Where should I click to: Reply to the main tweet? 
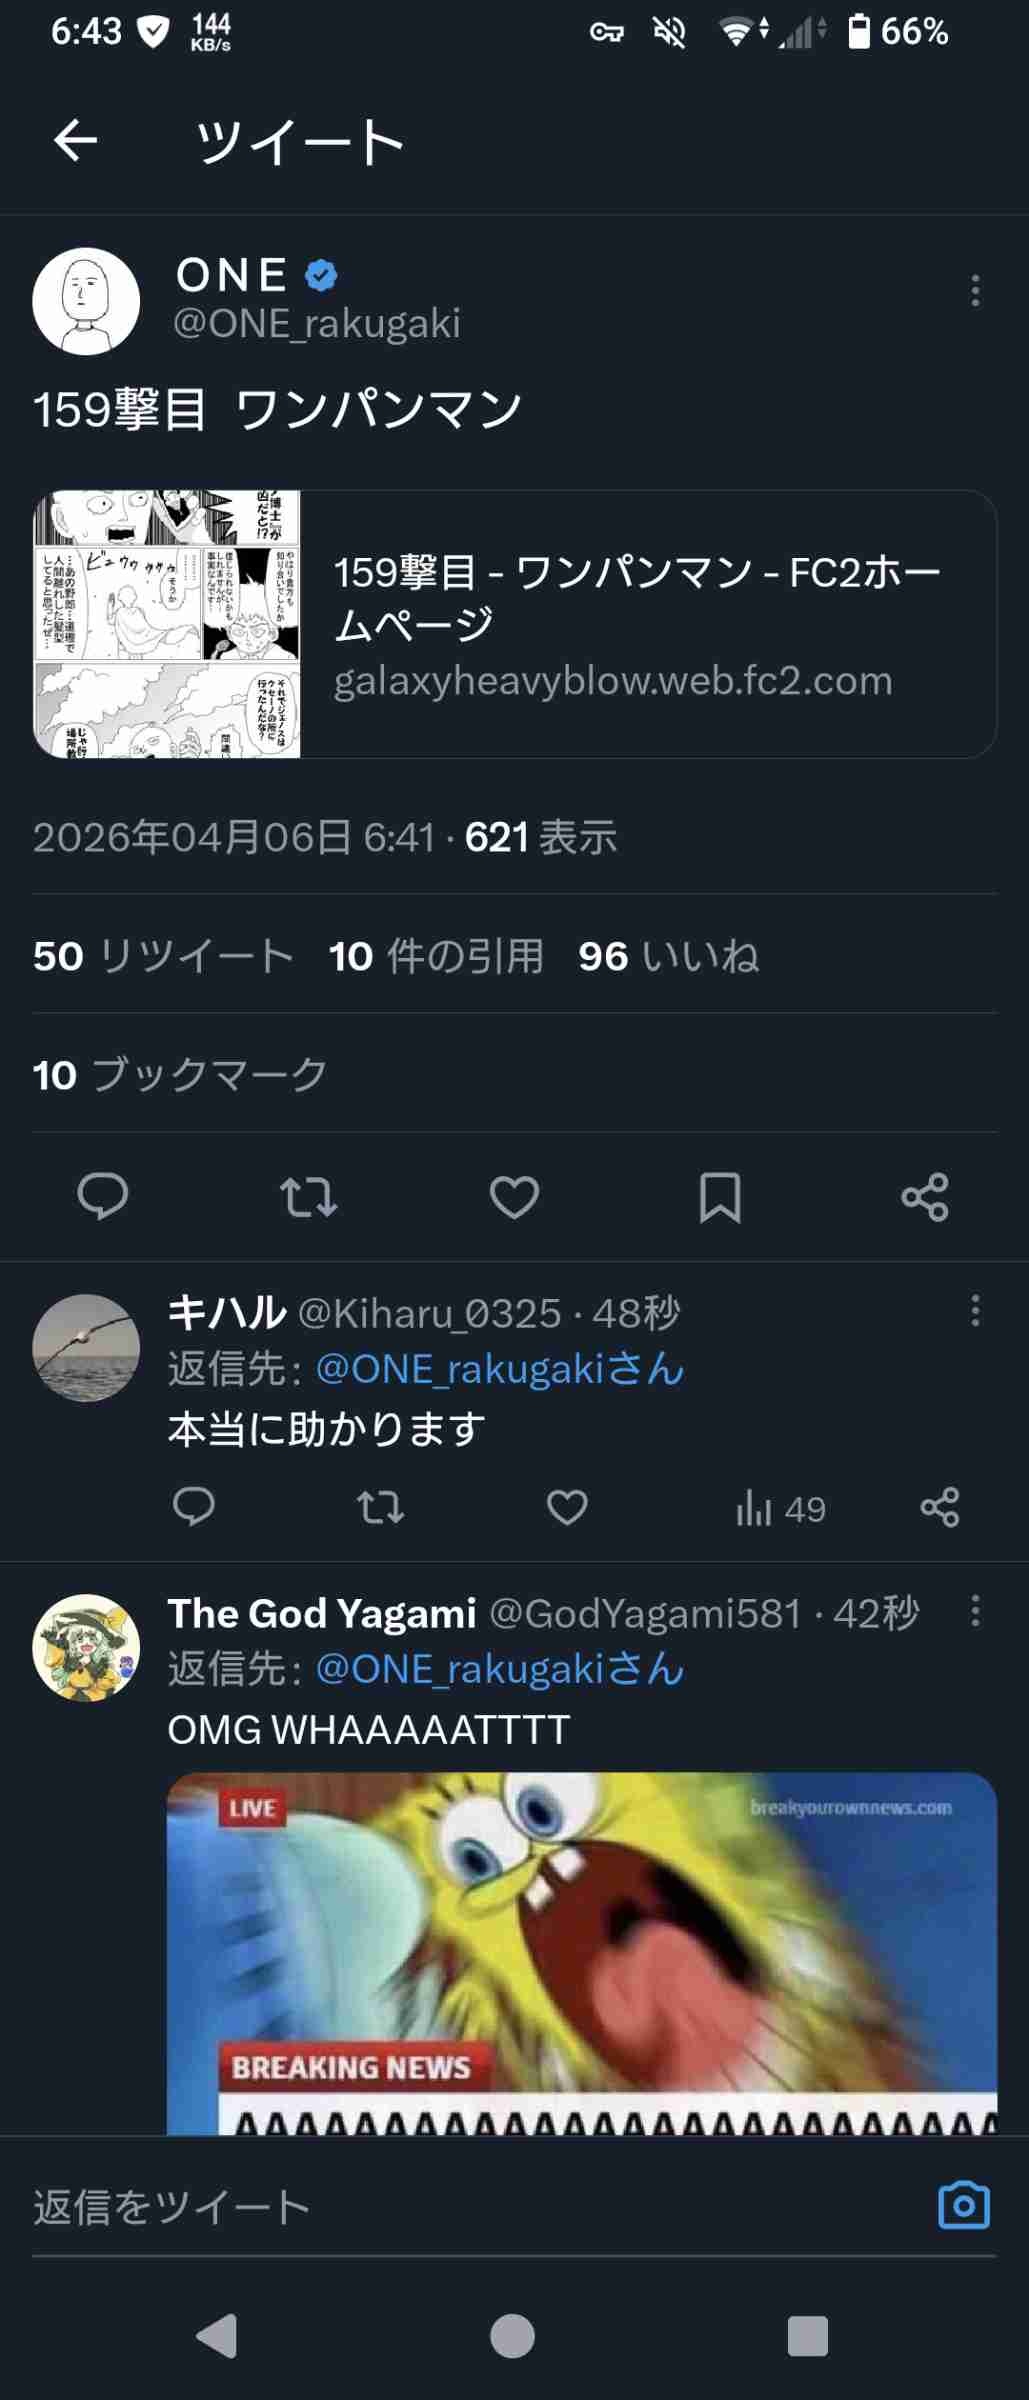[103, 1196]
